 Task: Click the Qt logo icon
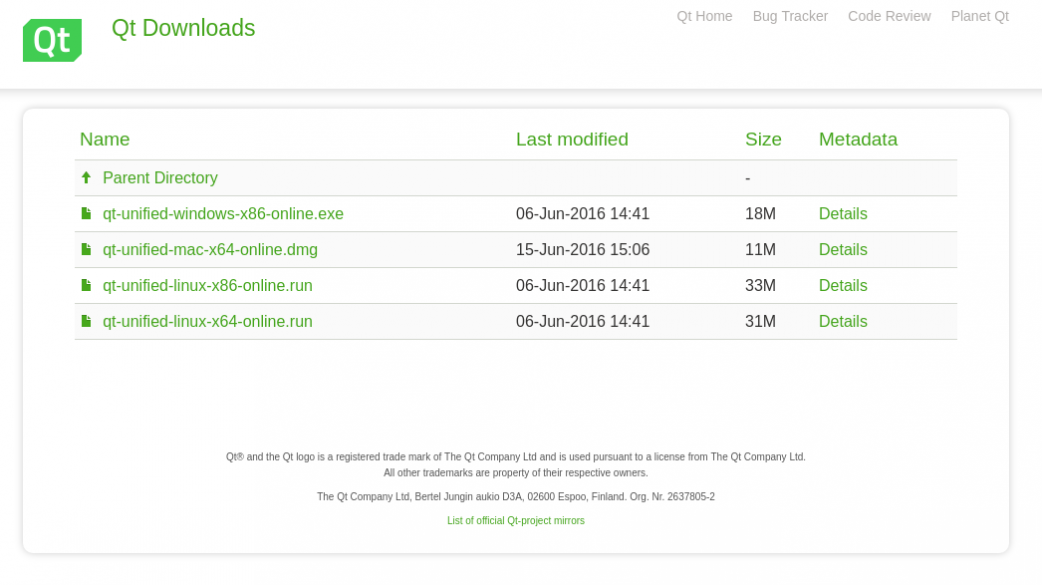point(52,40)
